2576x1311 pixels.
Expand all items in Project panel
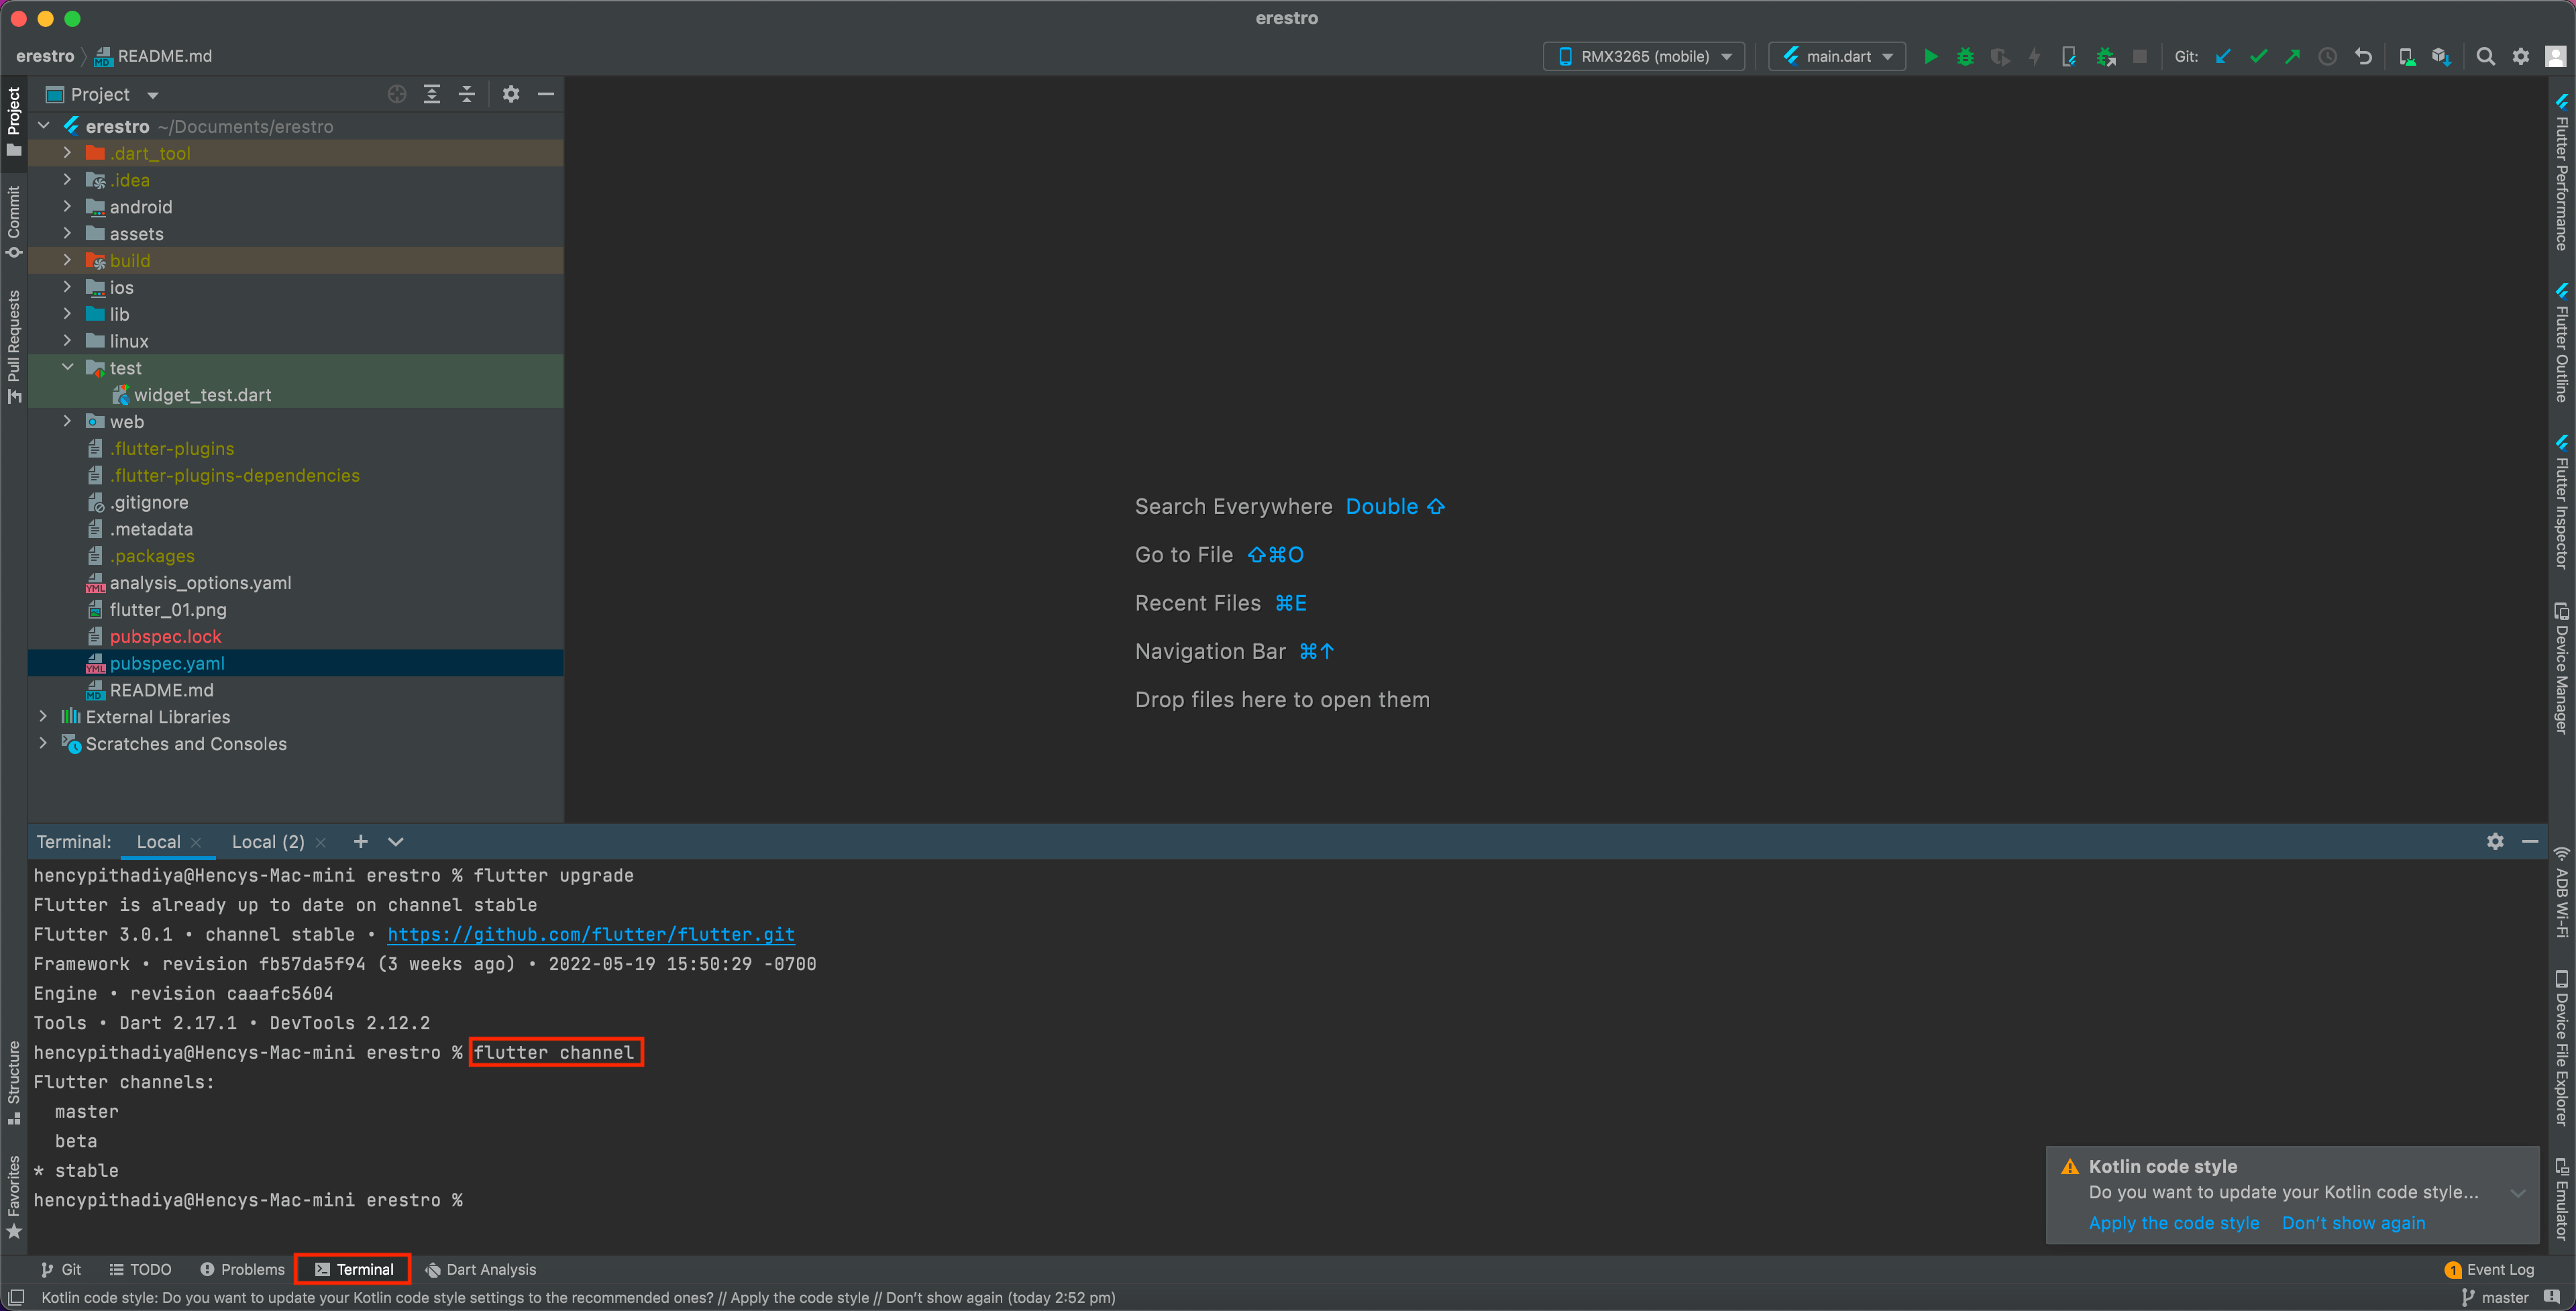point(432,94)
